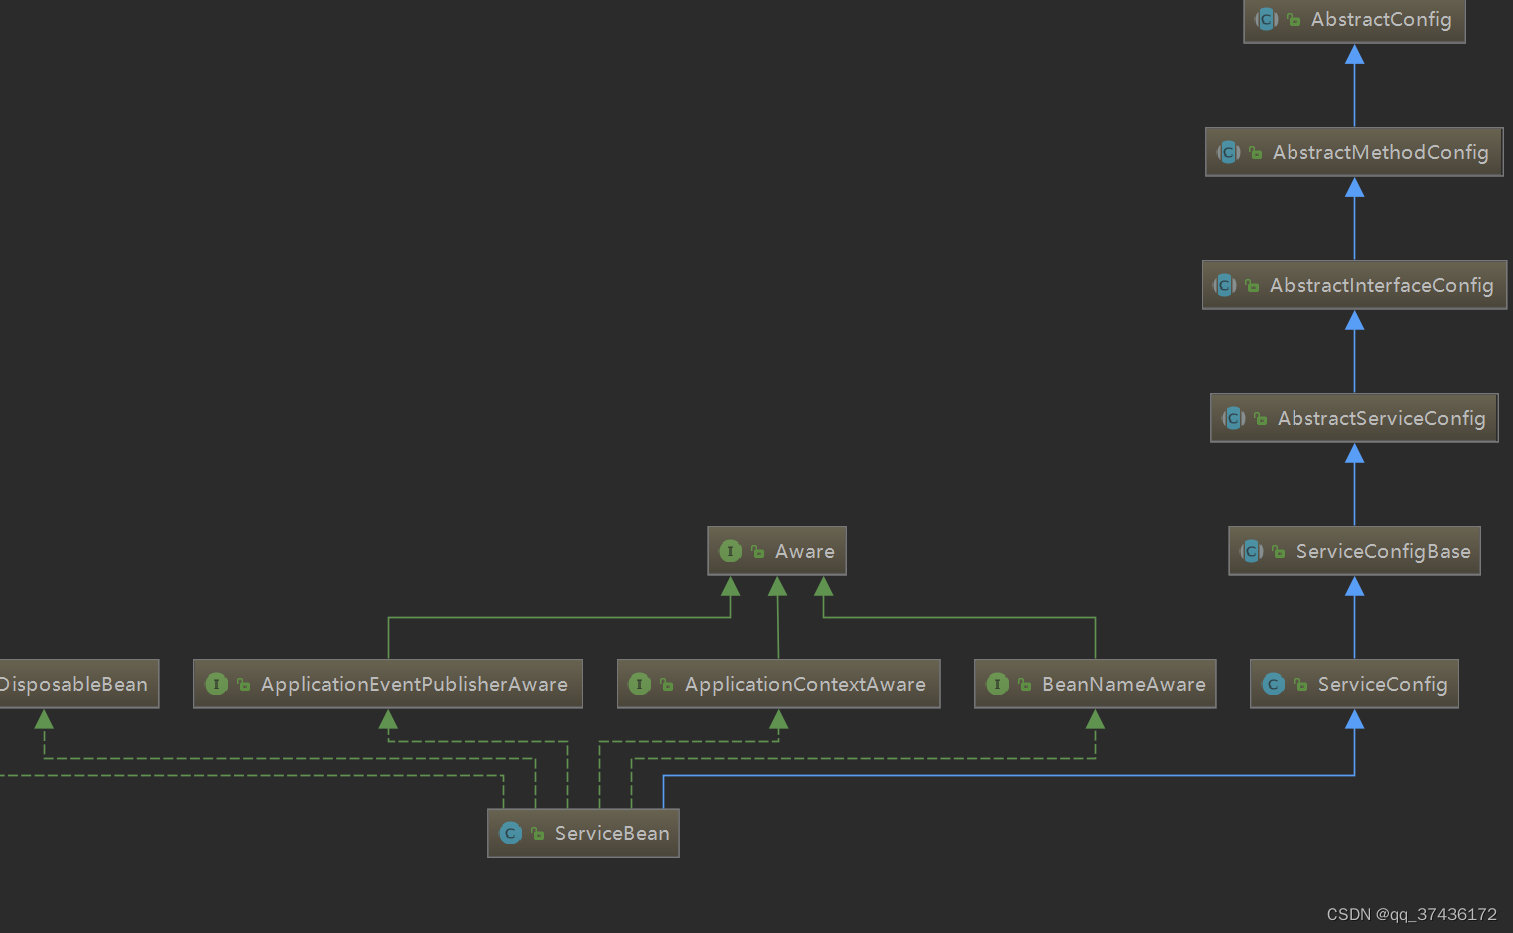The height and width of the screenshot is (933, 1513).
Task: Select the DisposableBean node
Action: pos(78,684)
